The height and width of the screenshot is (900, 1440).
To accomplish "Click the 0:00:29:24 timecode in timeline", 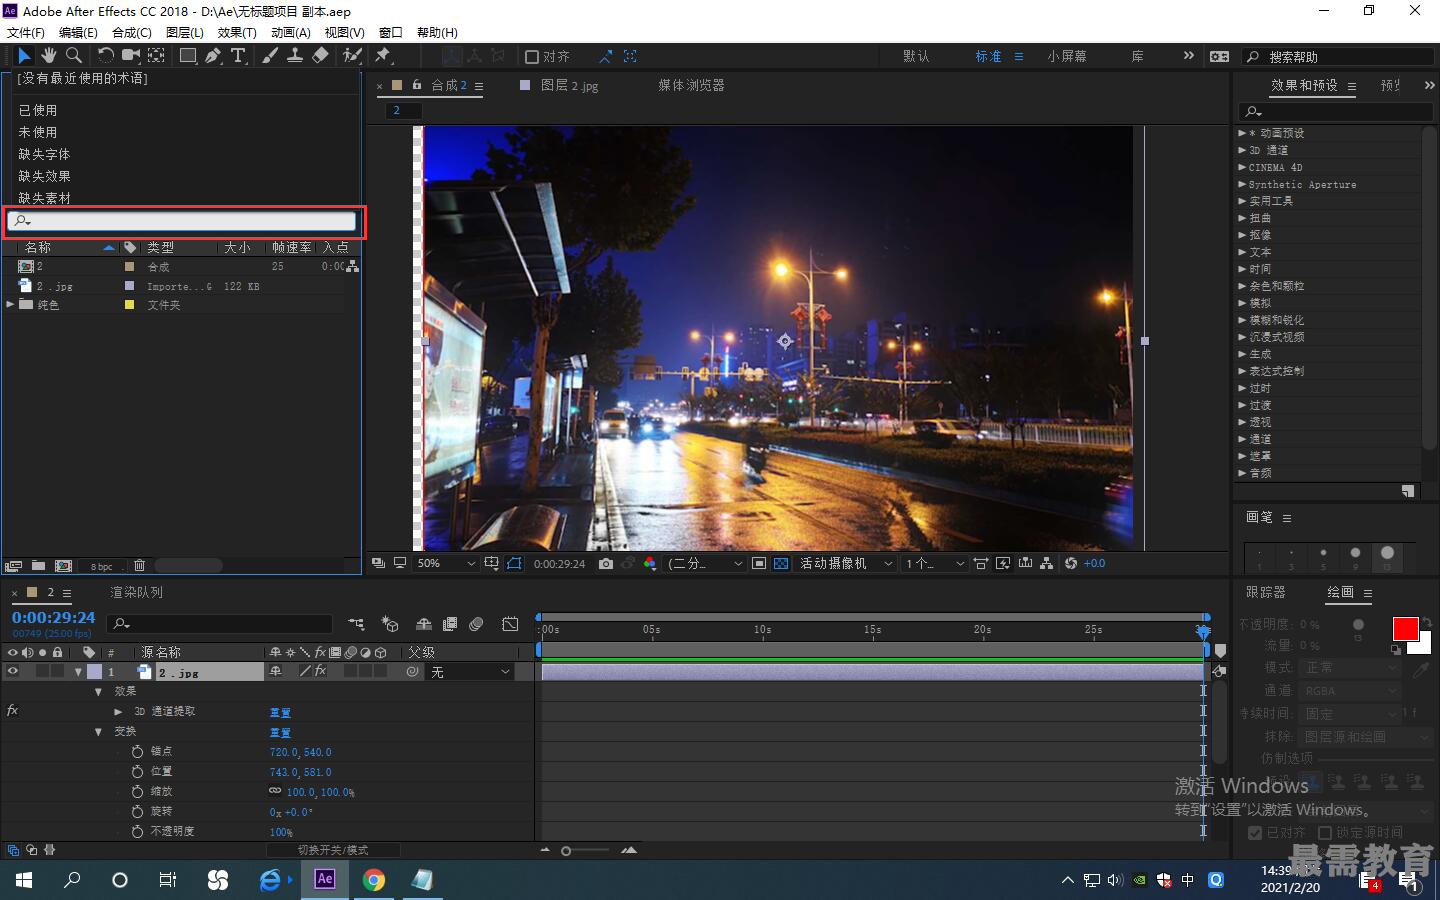I will (54, 618).
